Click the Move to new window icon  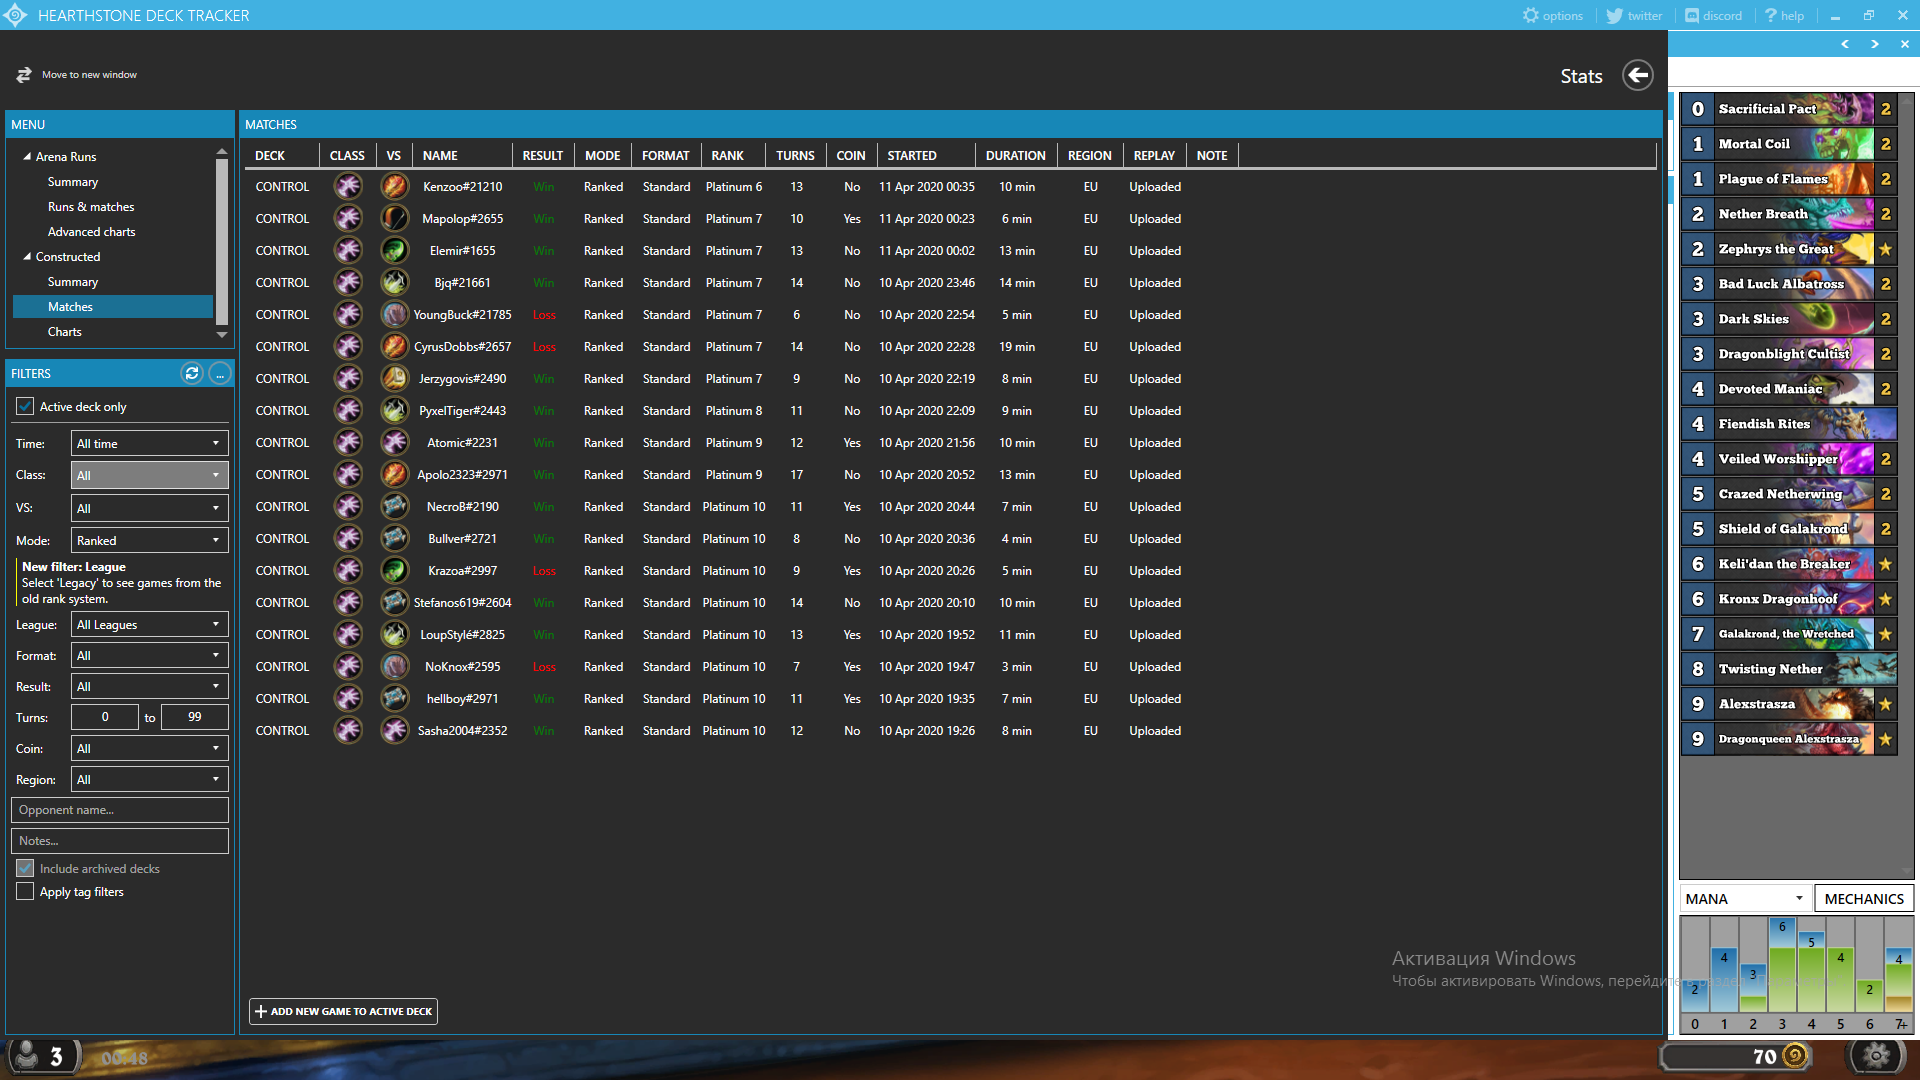pos(24,75)
